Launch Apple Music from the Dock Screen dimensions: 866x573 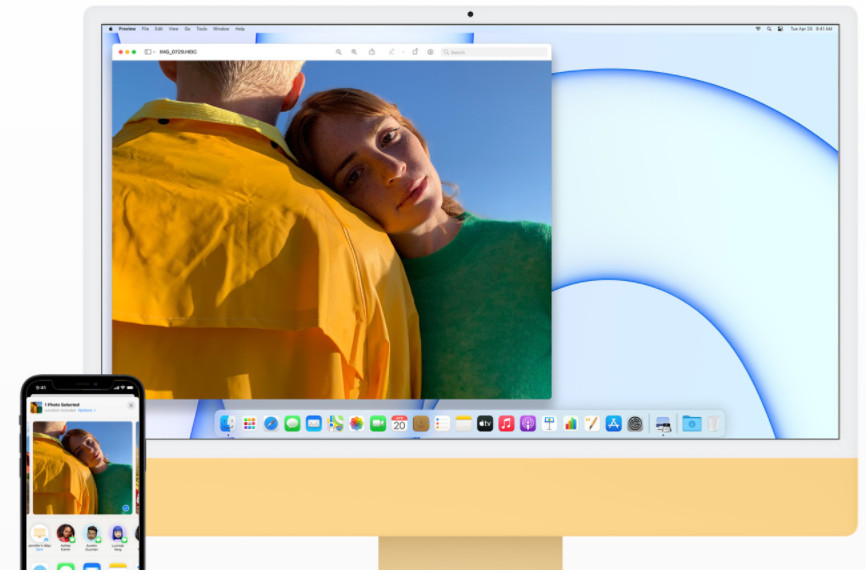(506, 424)
